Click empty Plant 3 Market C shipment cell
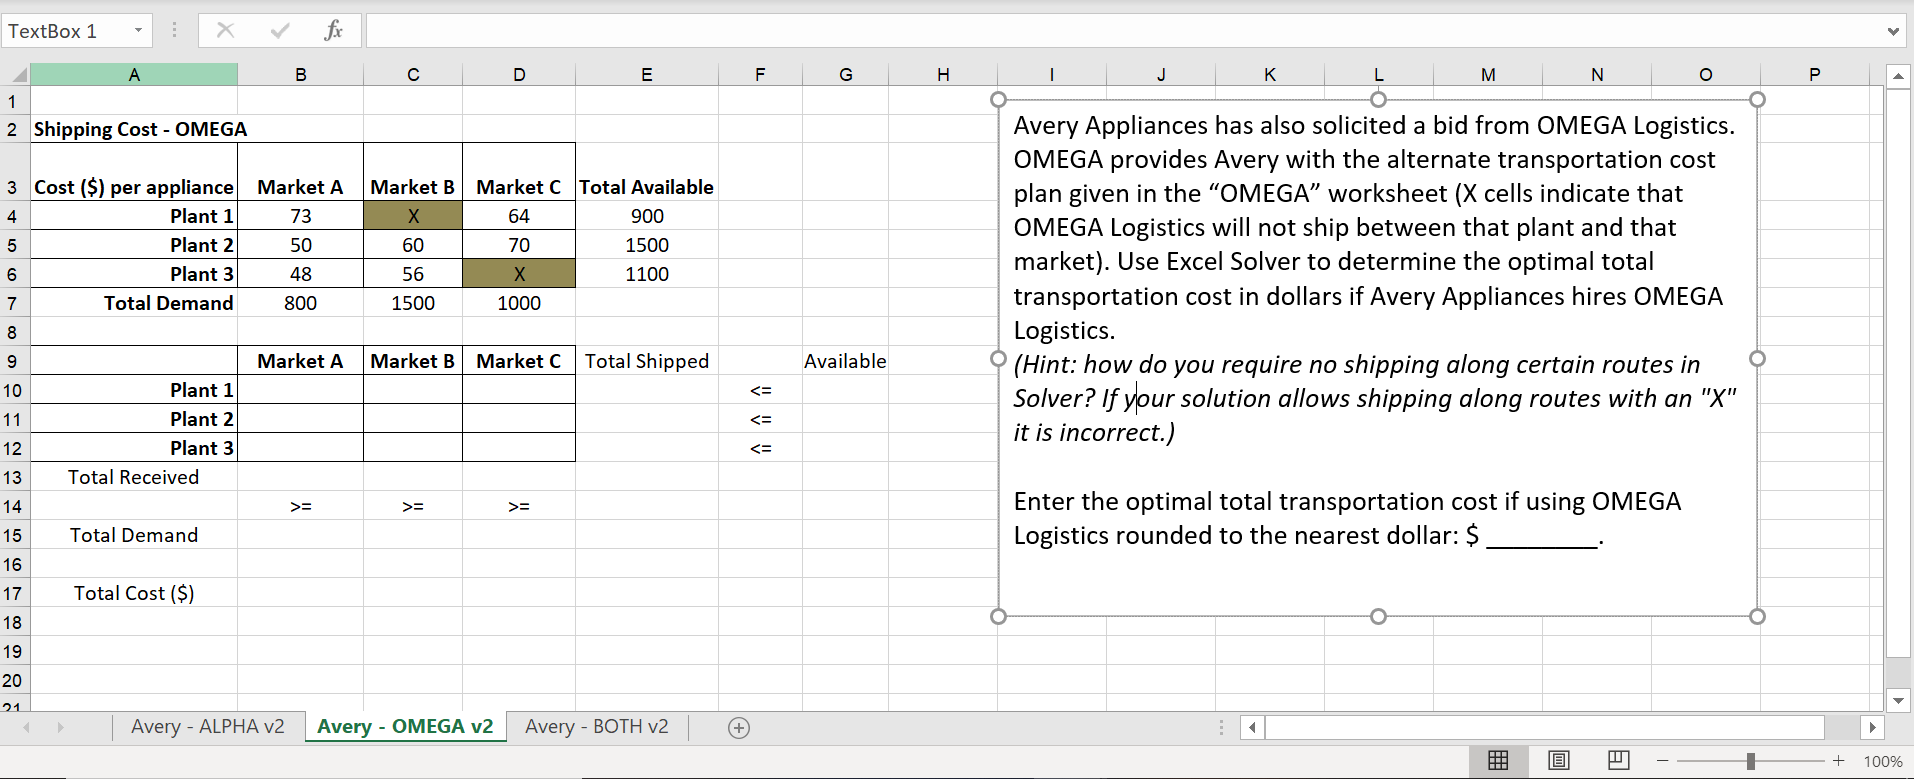This screenshot has height=779, width=1914. point(519,448)
